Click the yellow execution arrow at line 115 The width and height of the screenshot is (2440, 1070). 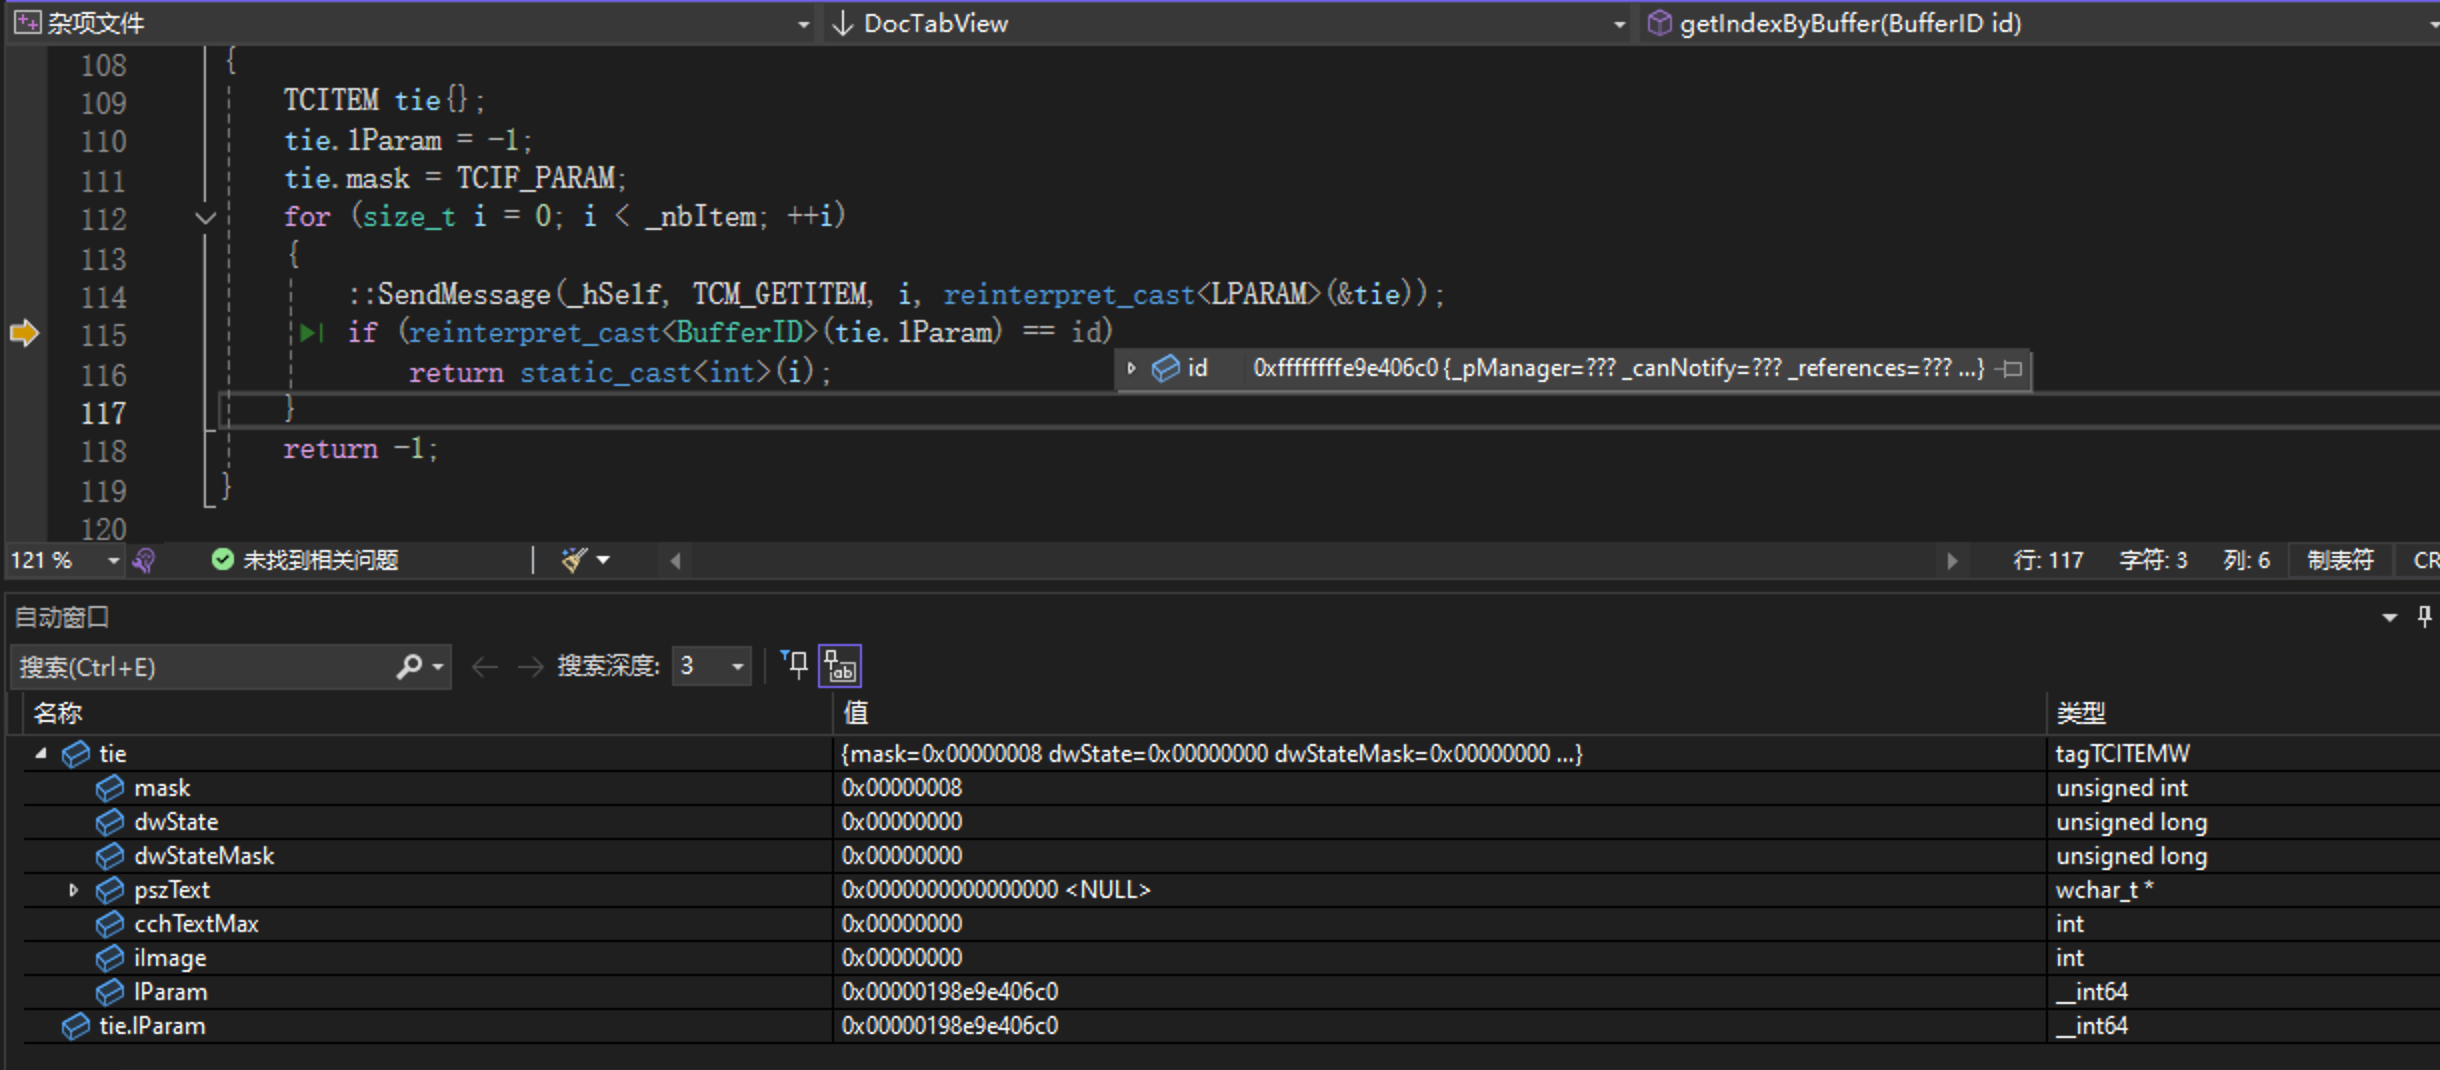tap(24, 333)
